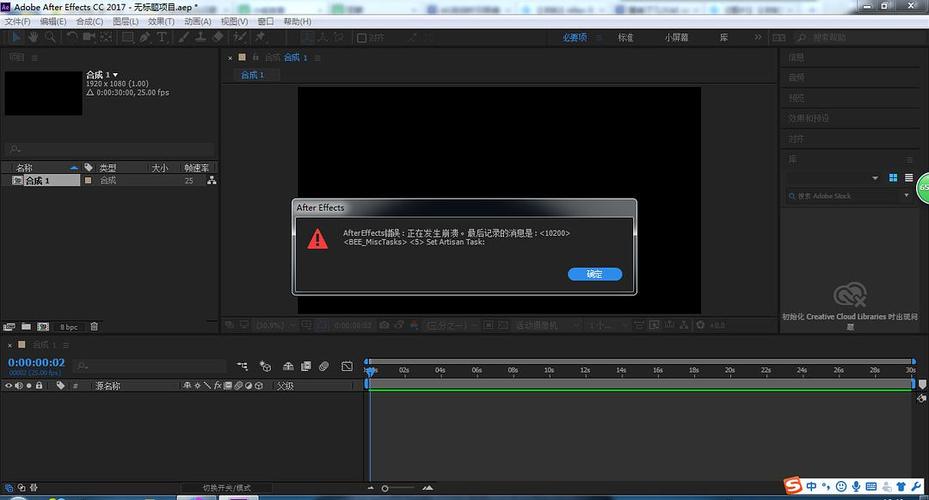Open the 效果(T) menu
929x500 pixels.
pos(160,21)
